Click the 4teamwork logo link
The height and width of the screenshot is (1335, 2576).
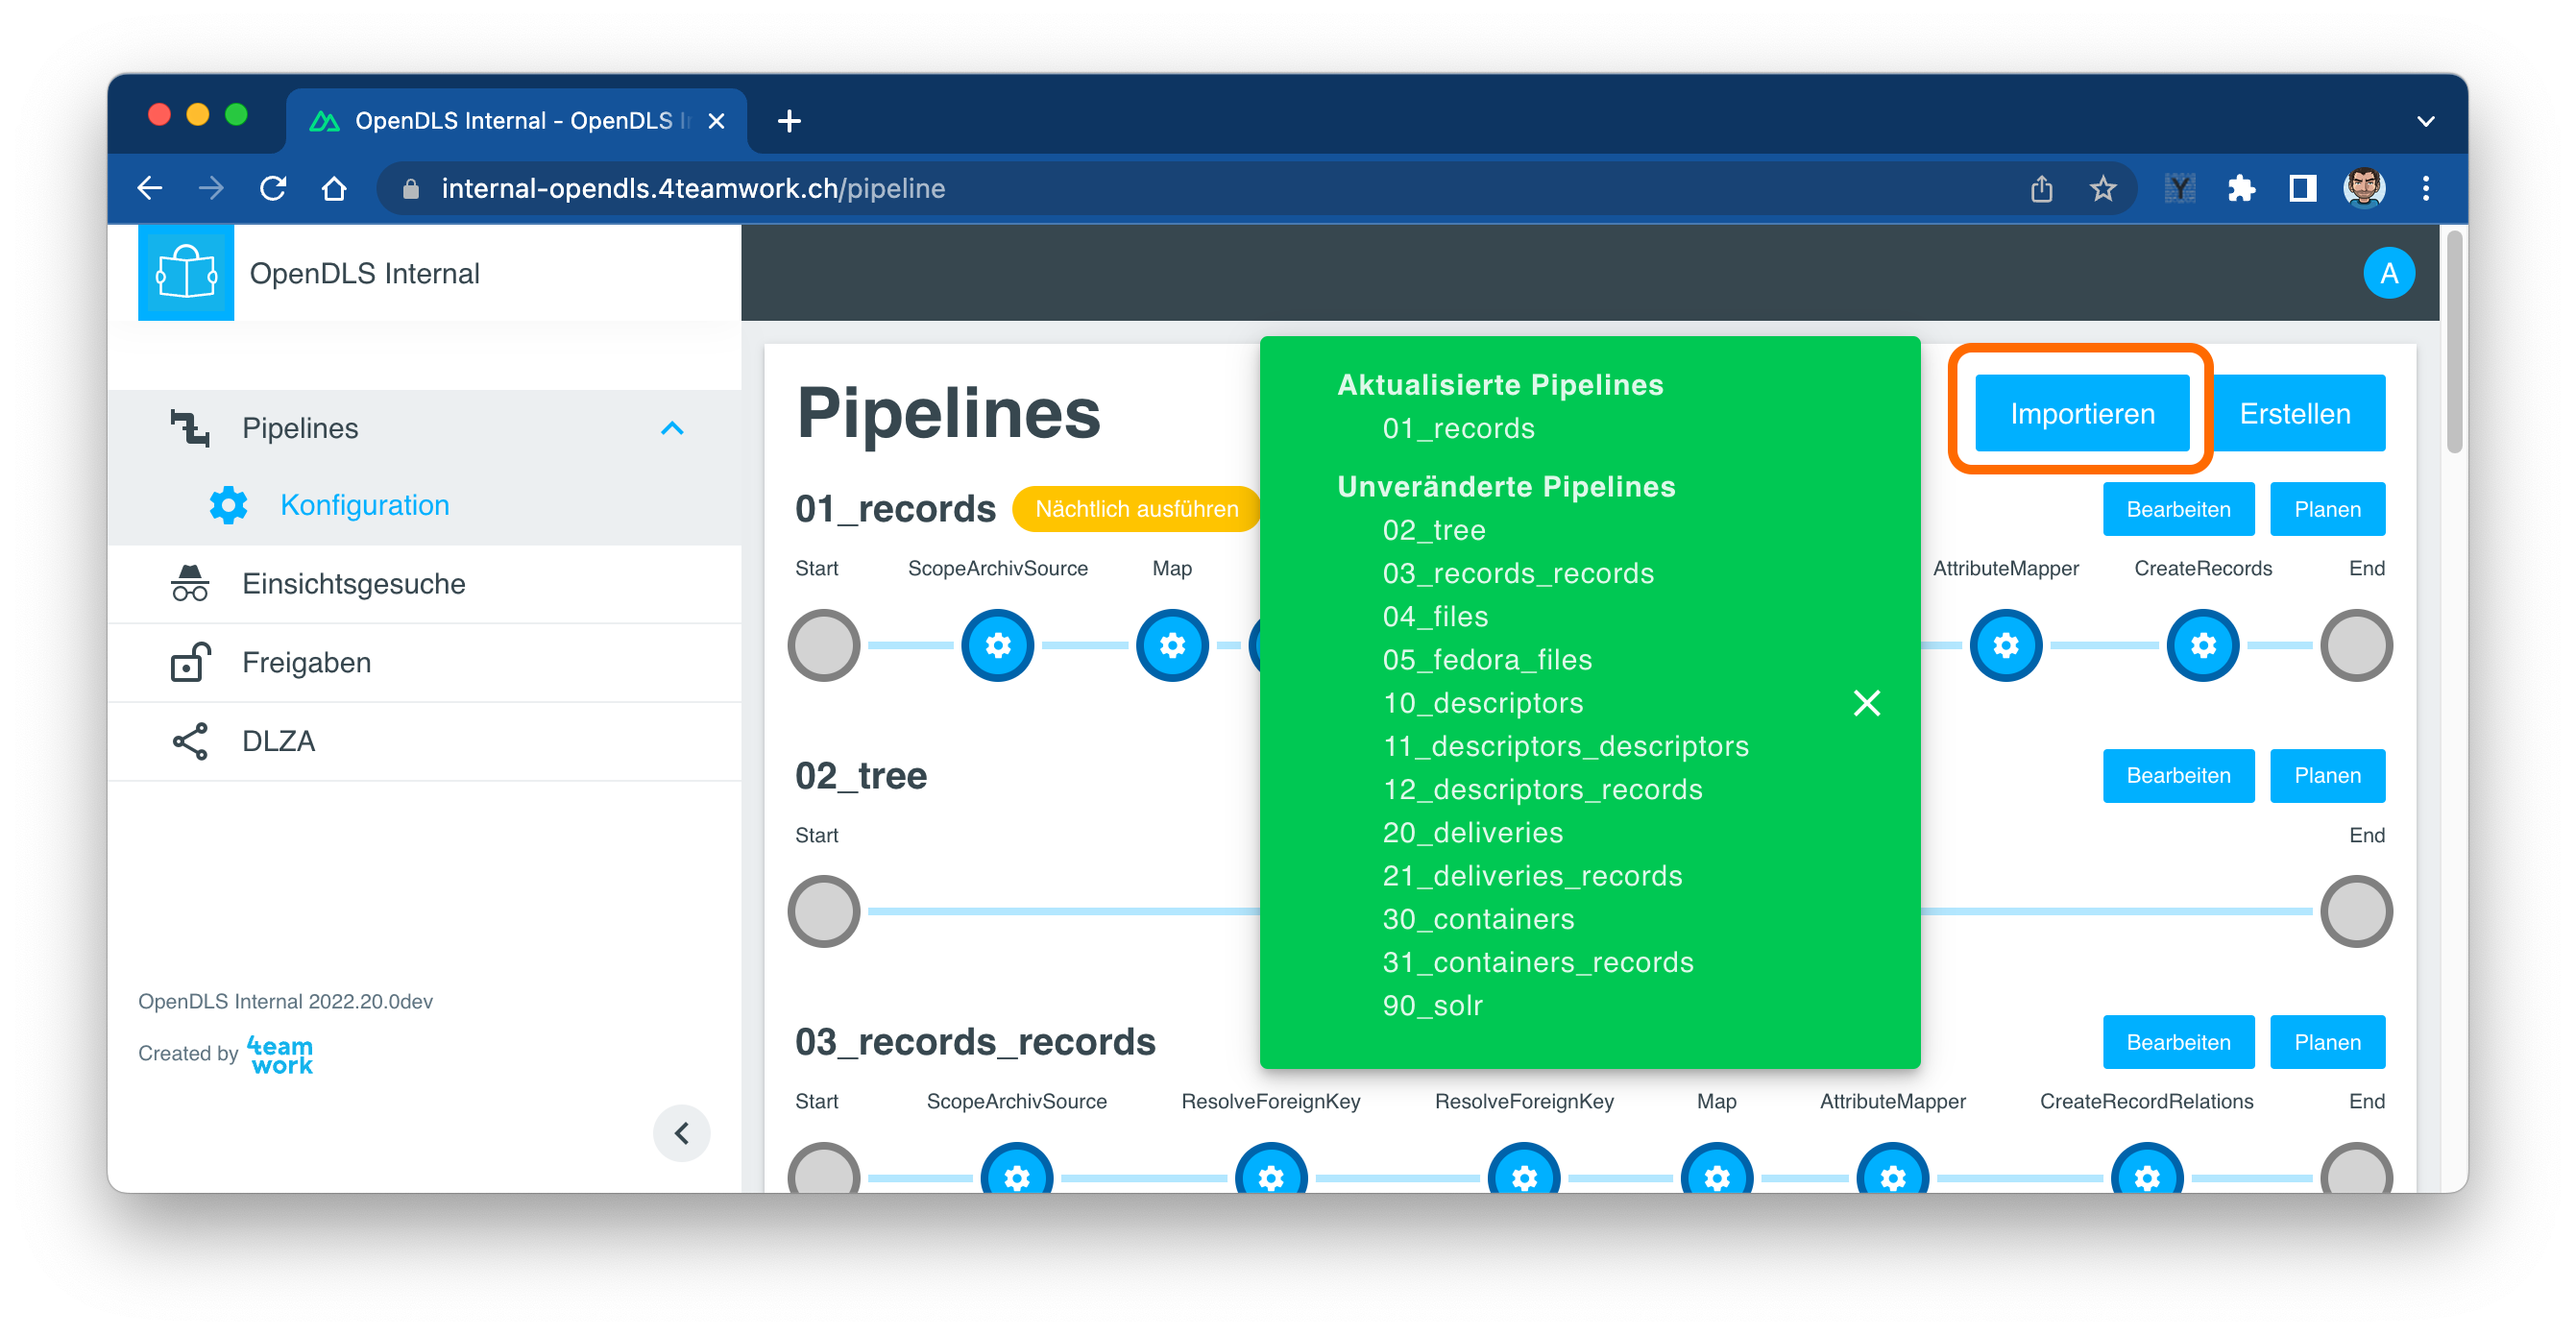click(280, 1054)
